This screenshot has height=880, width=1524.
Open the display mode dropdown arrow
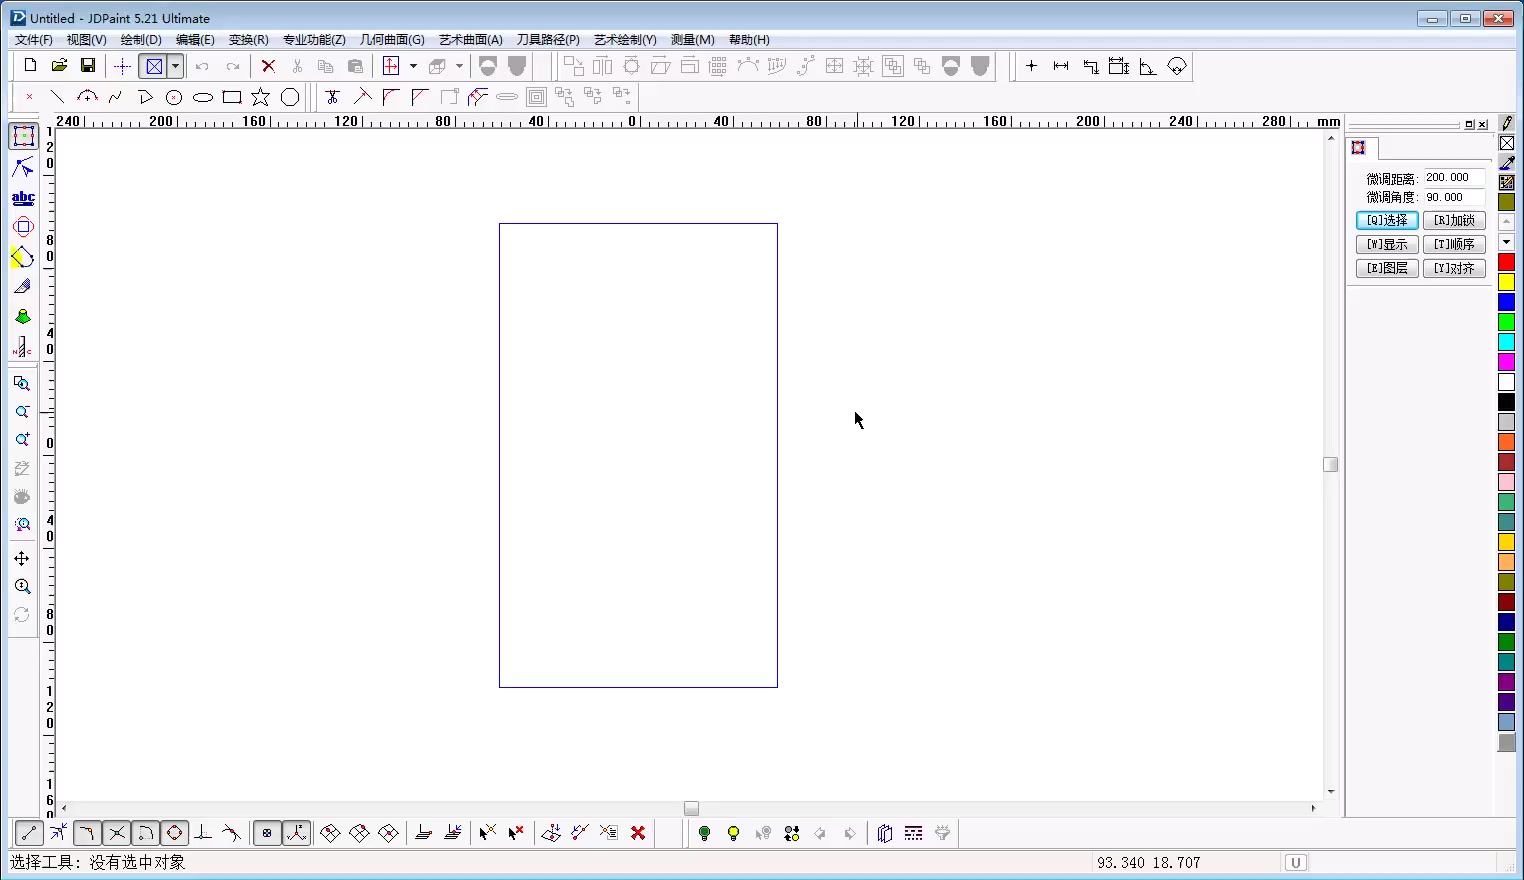point(175,66)
